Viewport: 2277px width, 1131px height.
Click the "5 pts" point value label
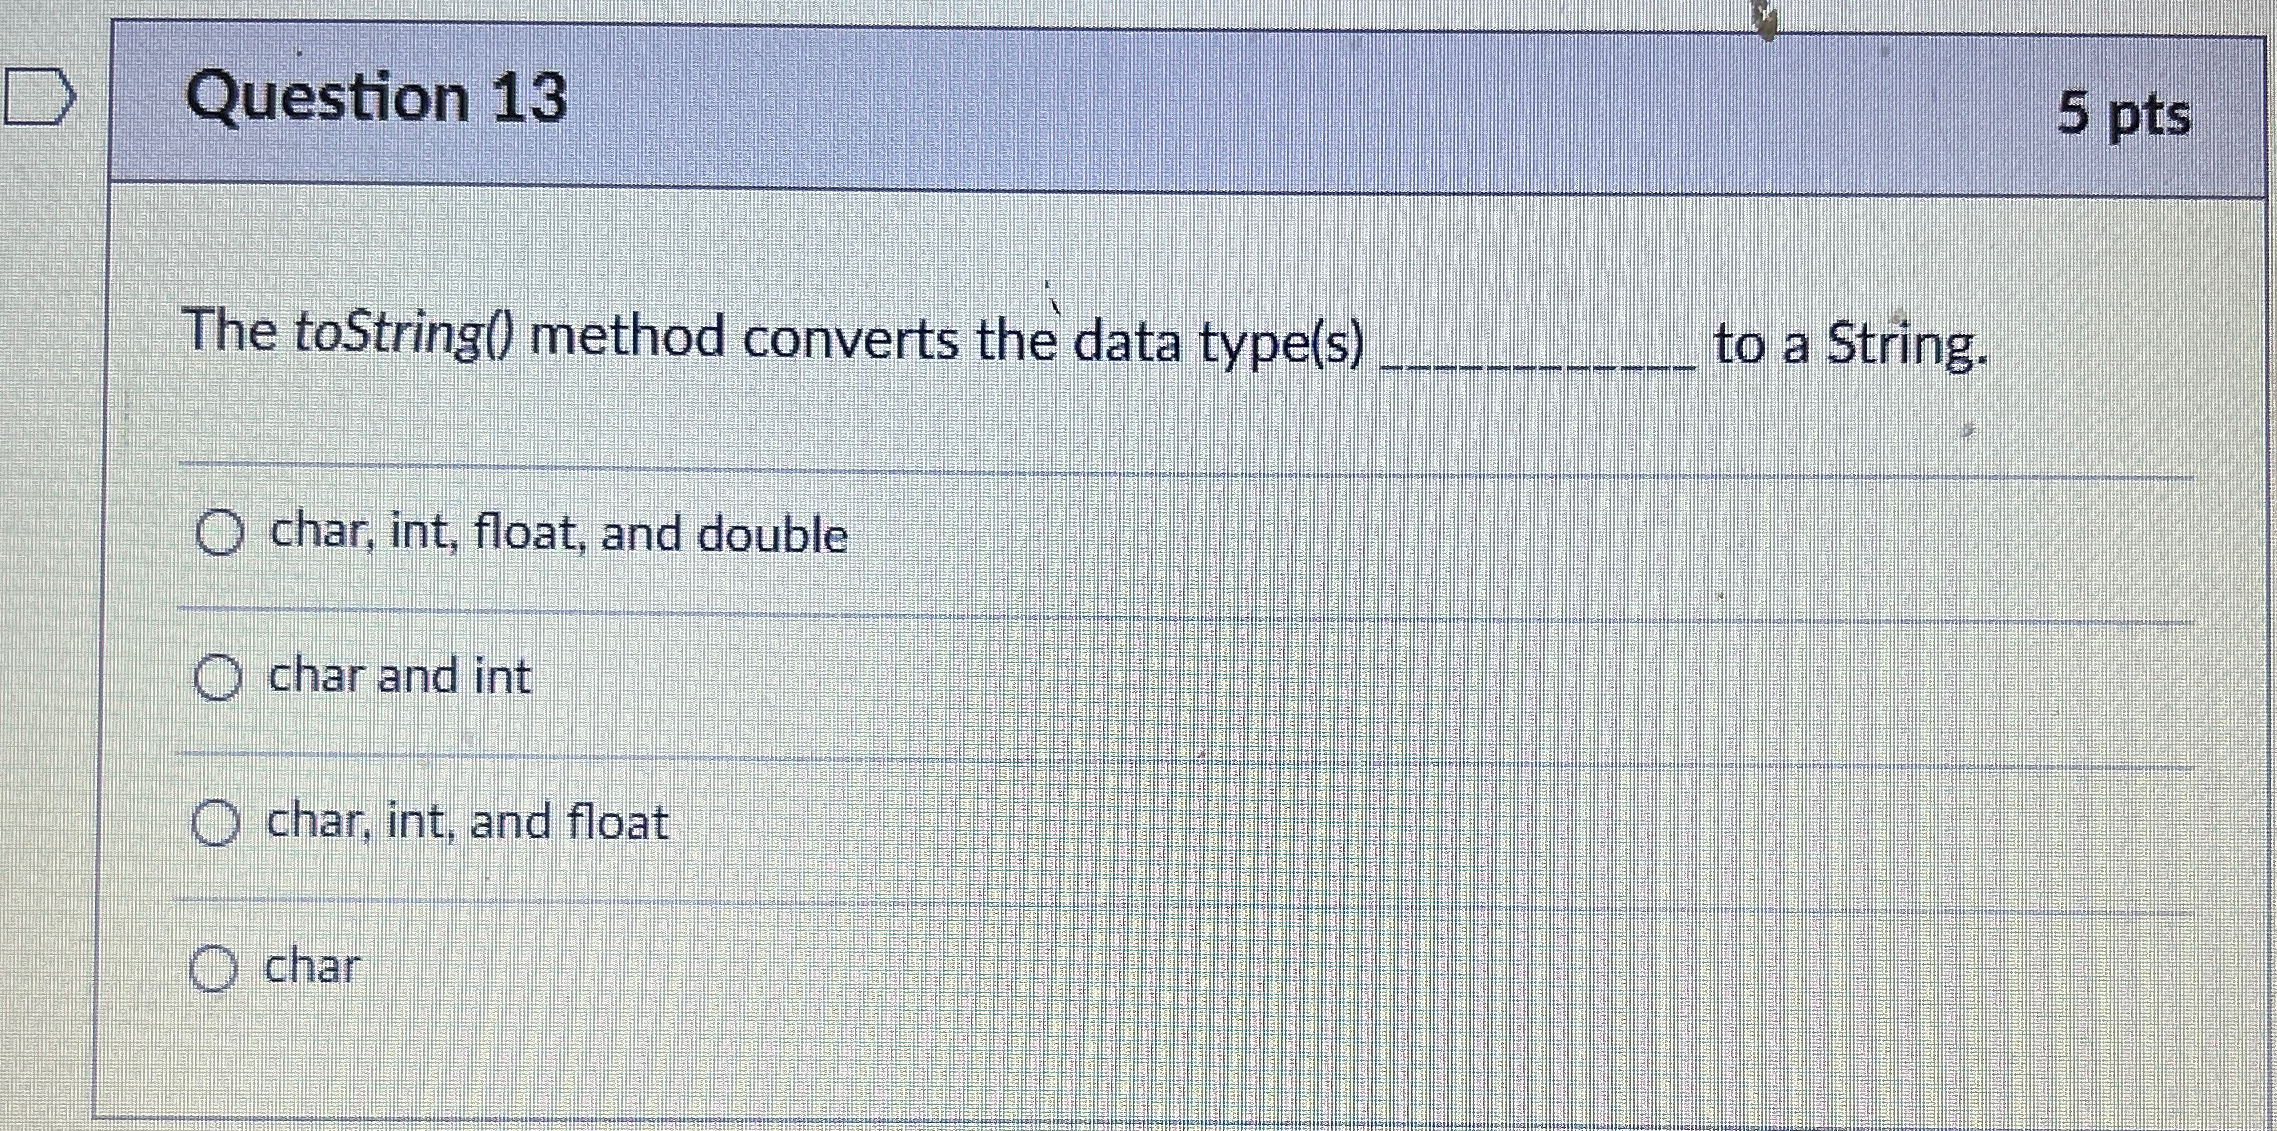coord(2104,115)
